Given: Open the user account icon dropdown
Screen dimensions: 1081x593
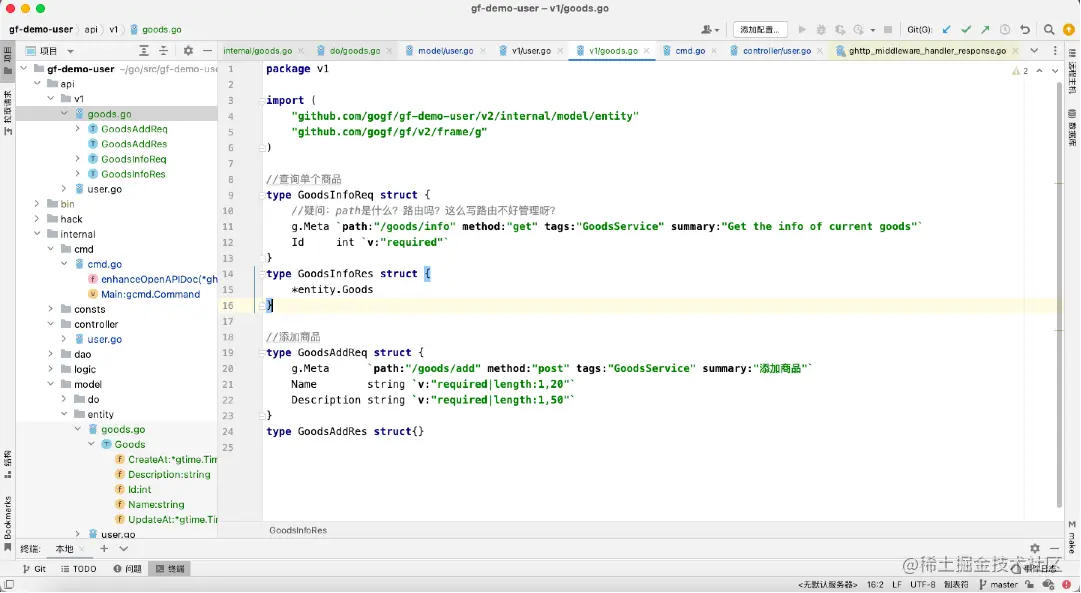Looking at the screenshot, I should coord(710,30).
